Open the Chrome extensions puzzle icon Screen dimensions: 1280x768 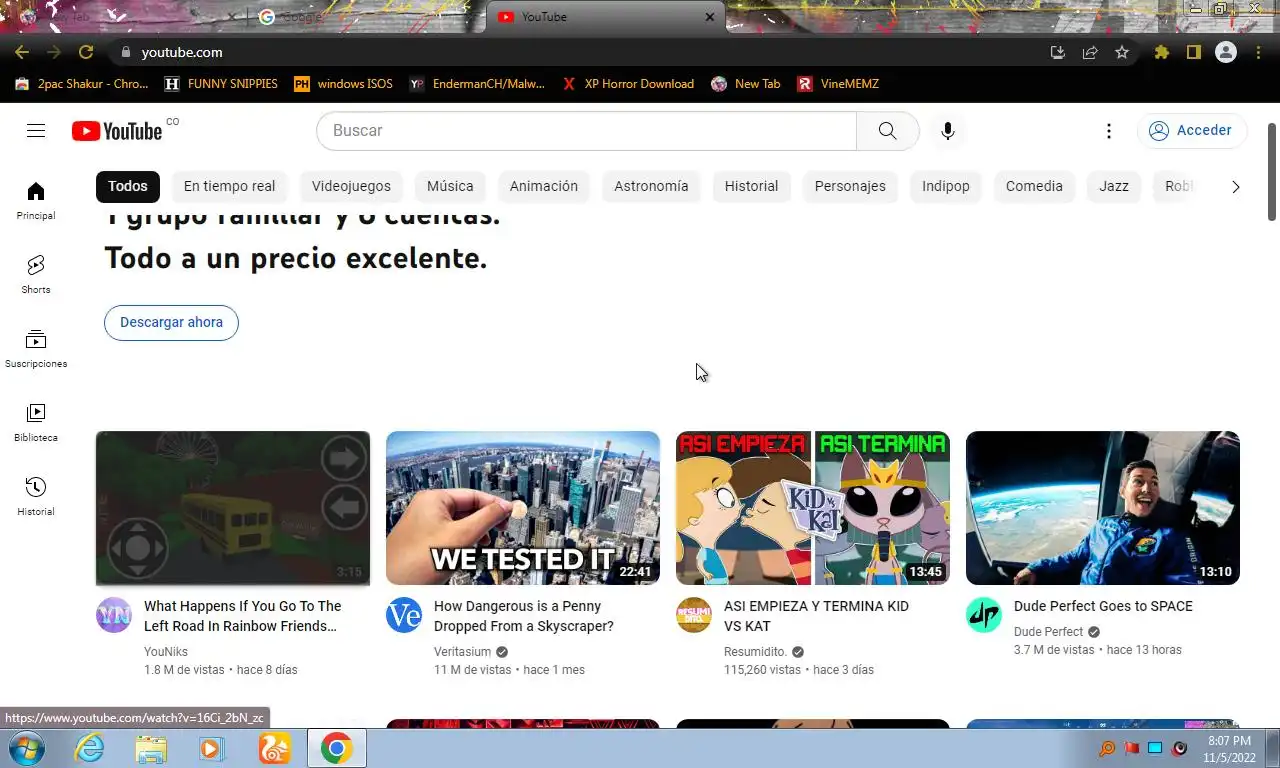[x=1161, y=52]
